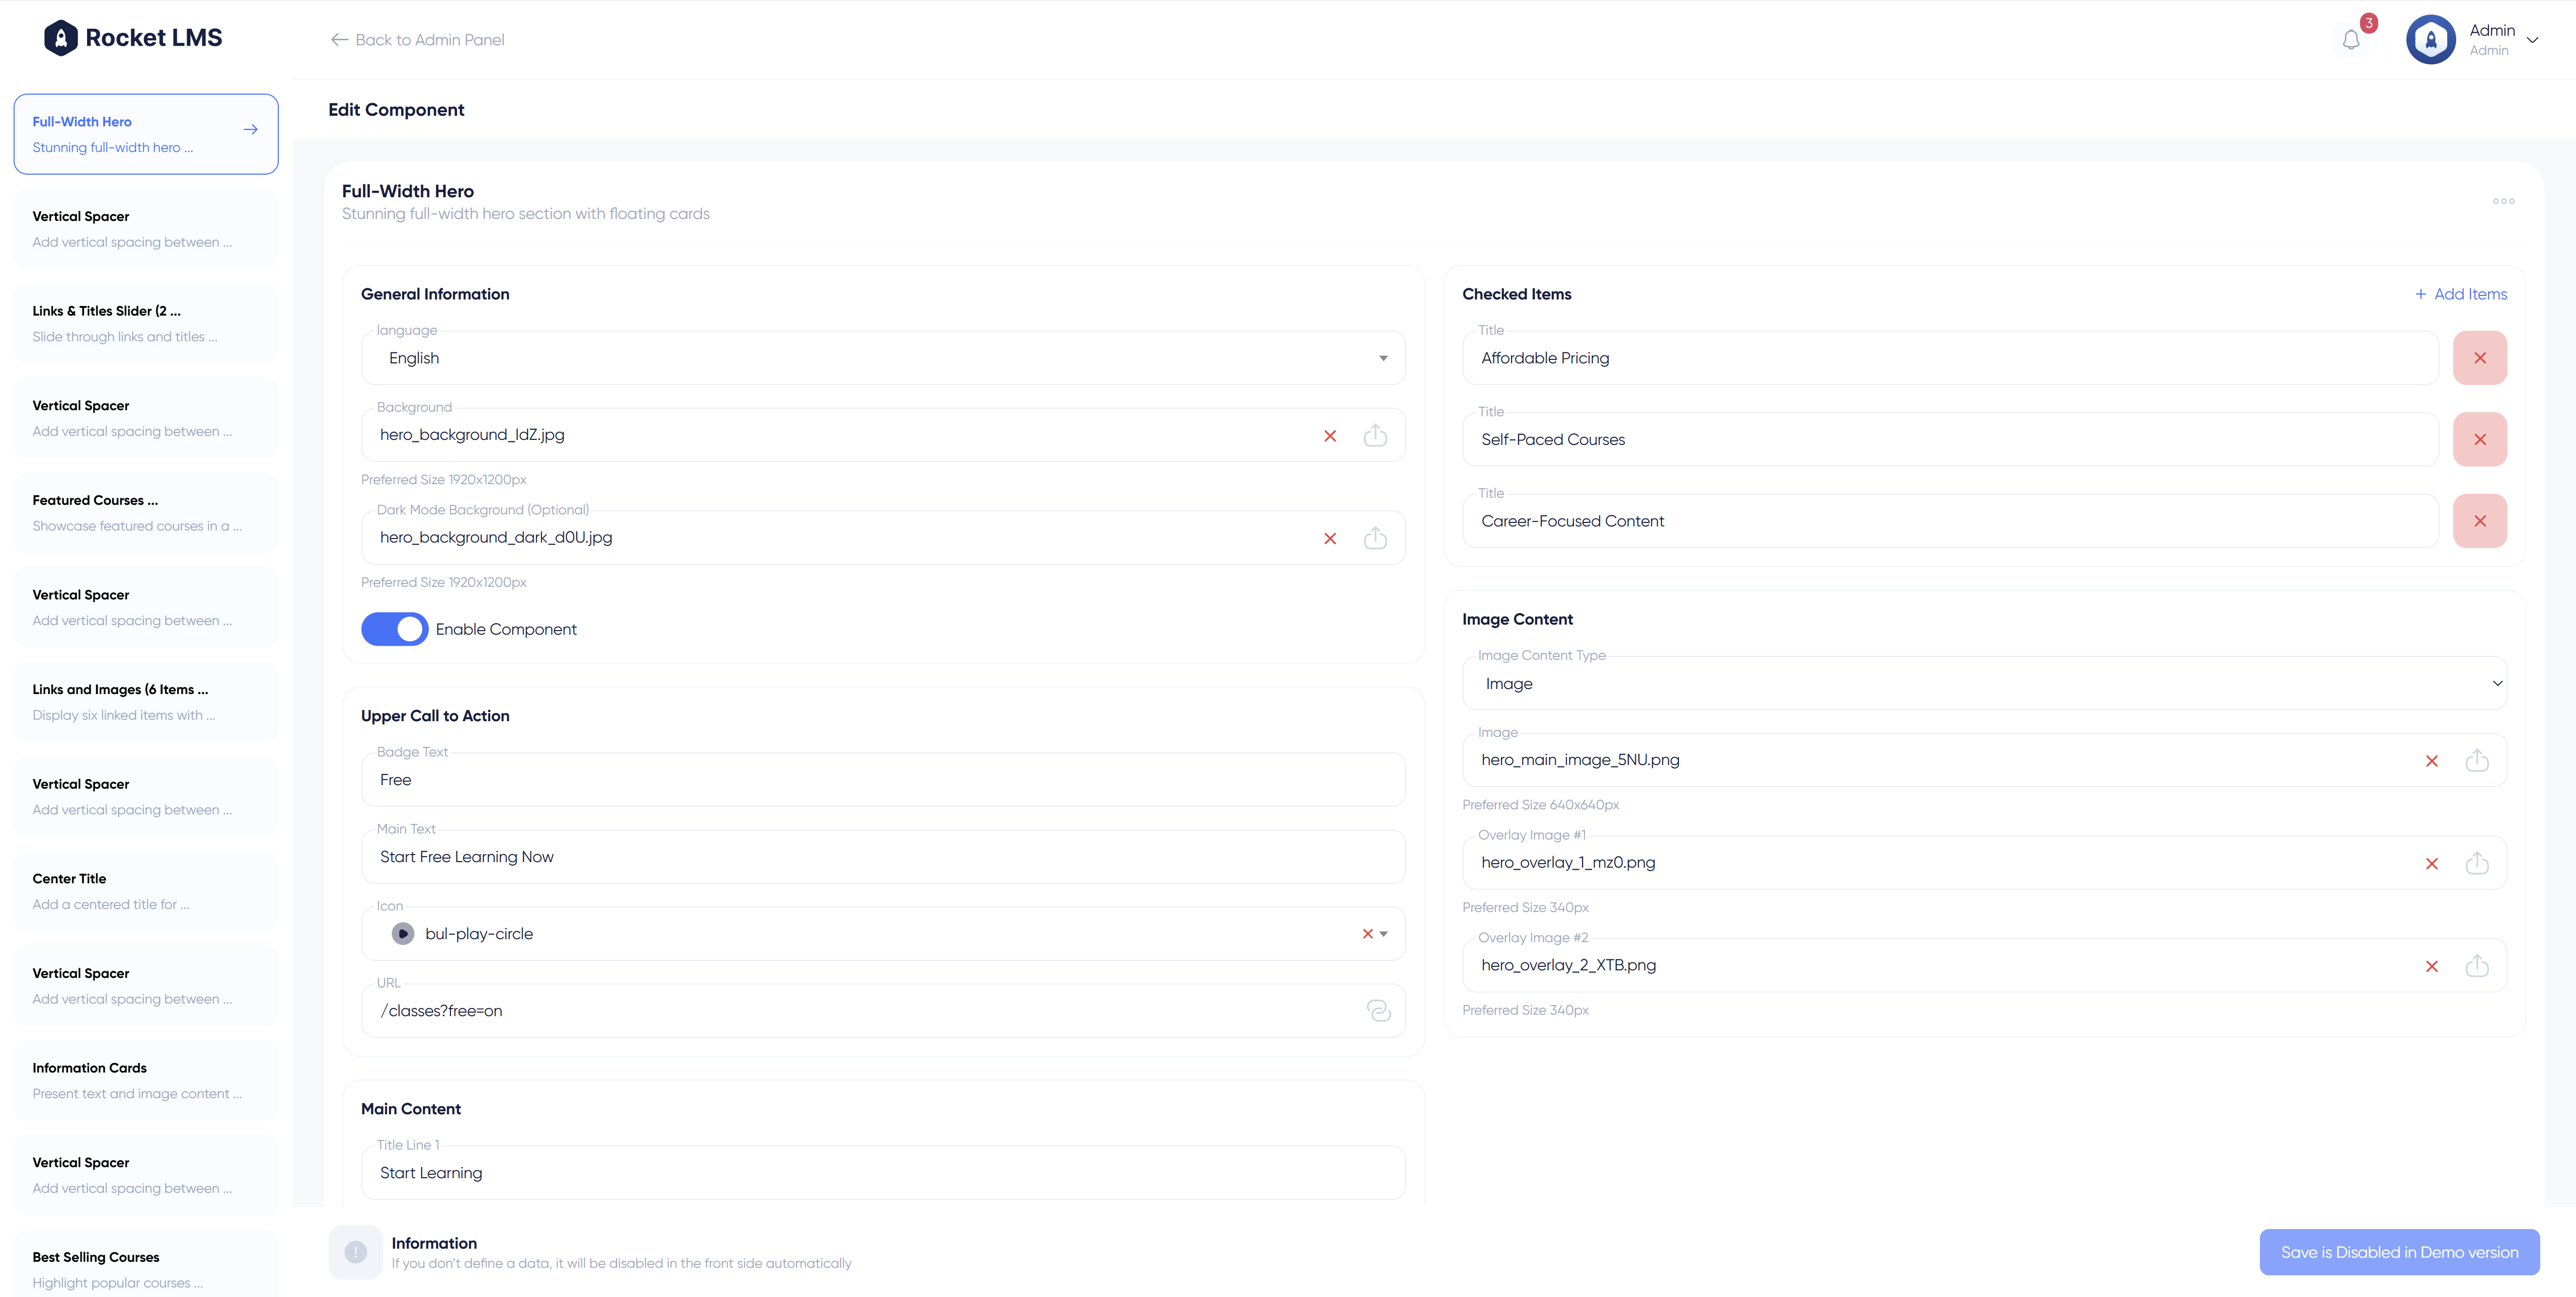Click Add Items in Checked Items
Screen dimensions: 2576x1297
point(2460,294)
